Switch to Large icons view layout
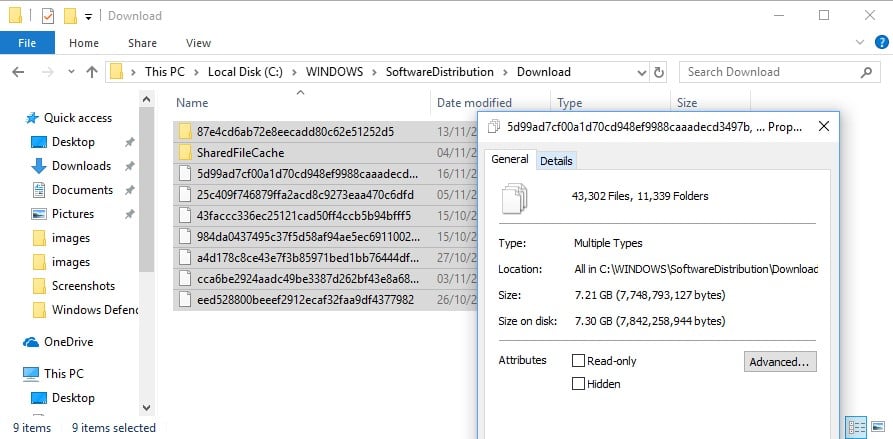893x439 pixels. pos(877,426)
